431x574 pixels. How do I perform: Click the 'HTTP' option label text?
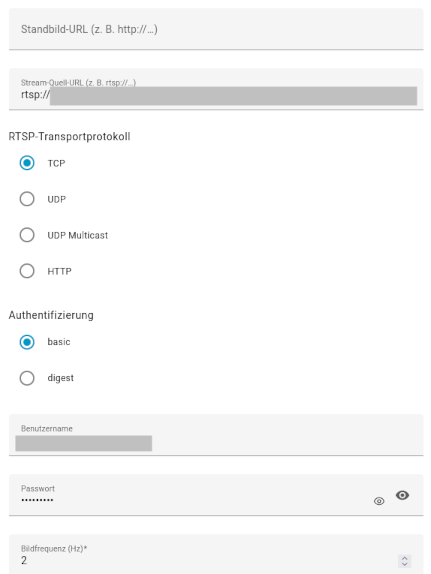[x=59, y=271]
